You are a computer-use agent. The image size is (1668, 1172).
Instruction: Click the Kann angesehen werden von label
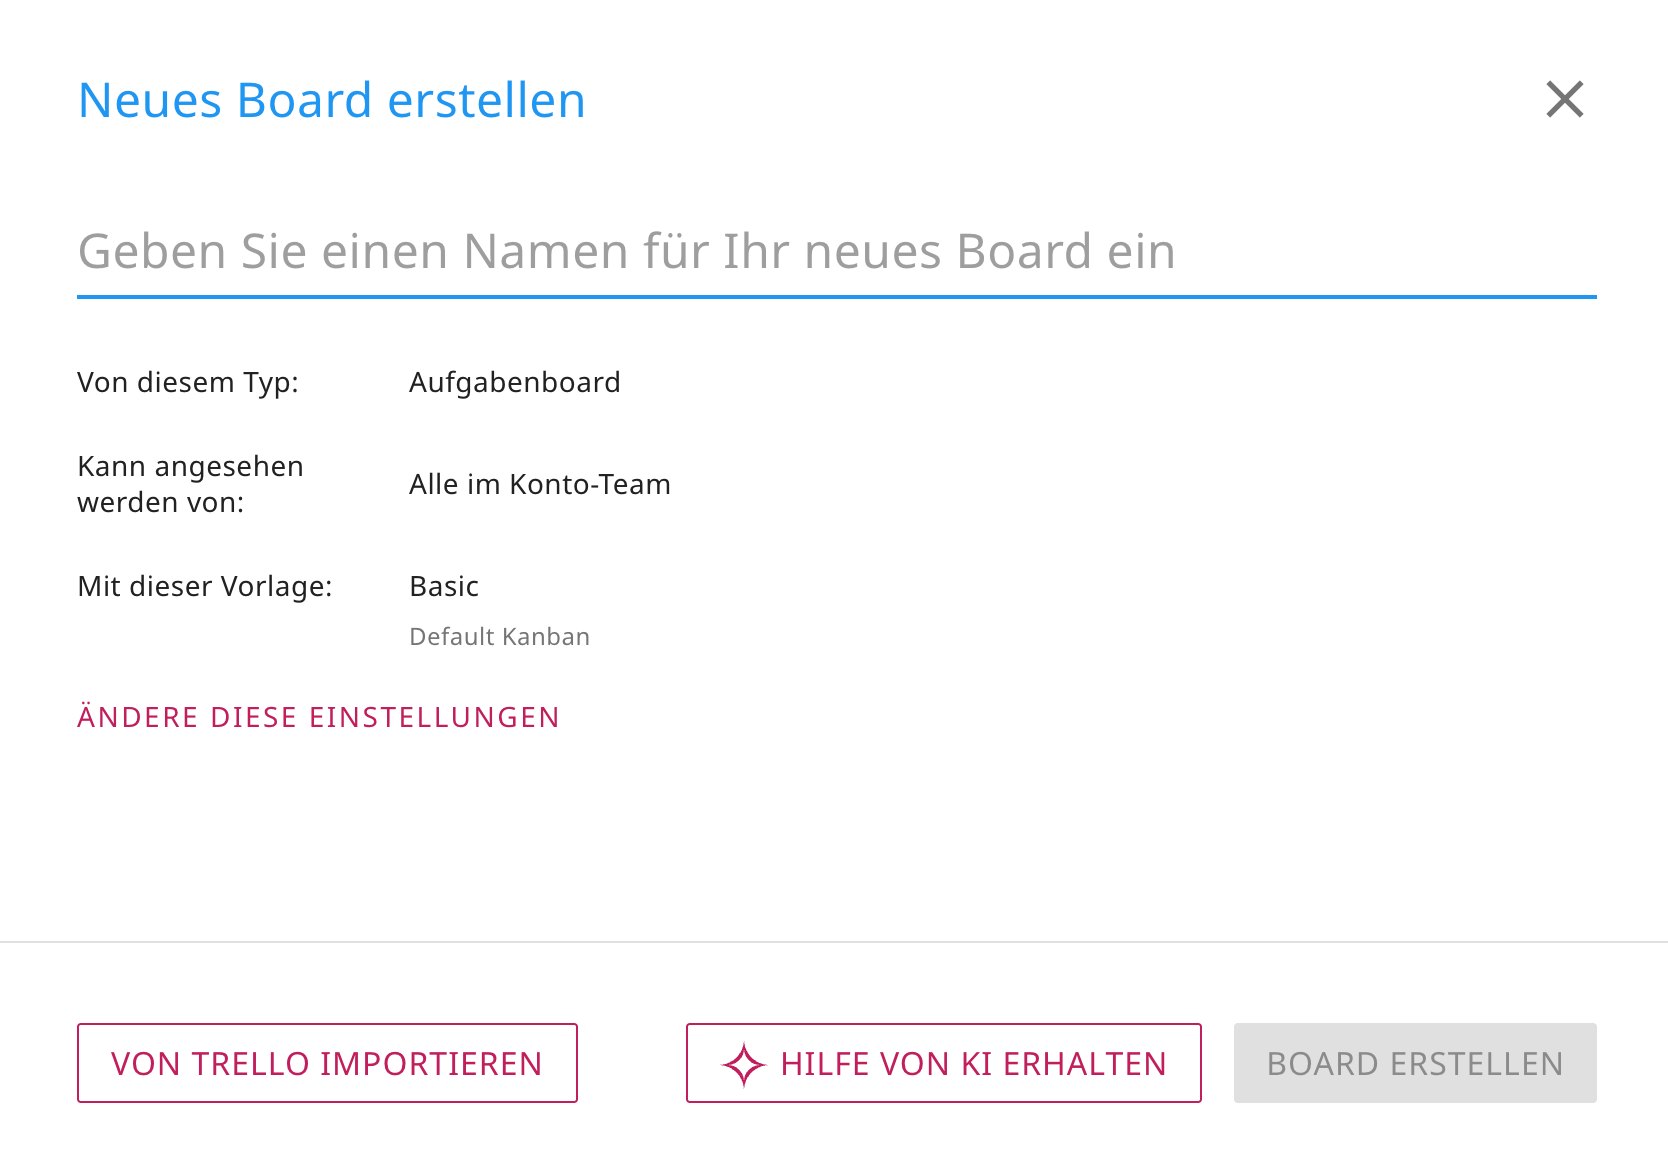coord(190,484)
